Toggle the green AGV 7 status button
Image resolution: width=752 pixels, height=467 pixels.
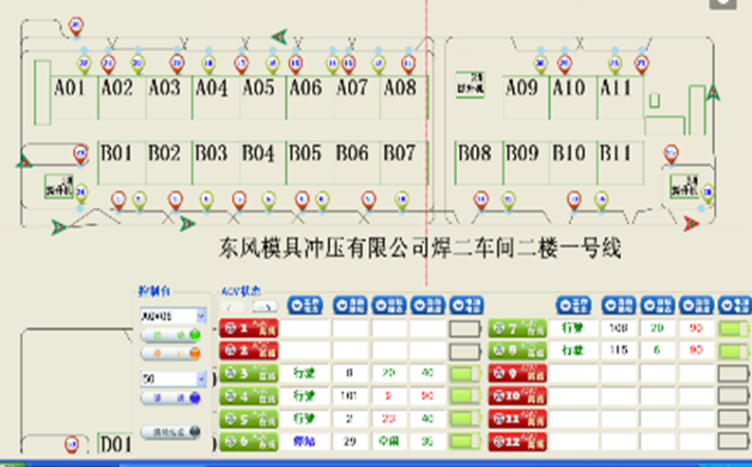point(518,328)
